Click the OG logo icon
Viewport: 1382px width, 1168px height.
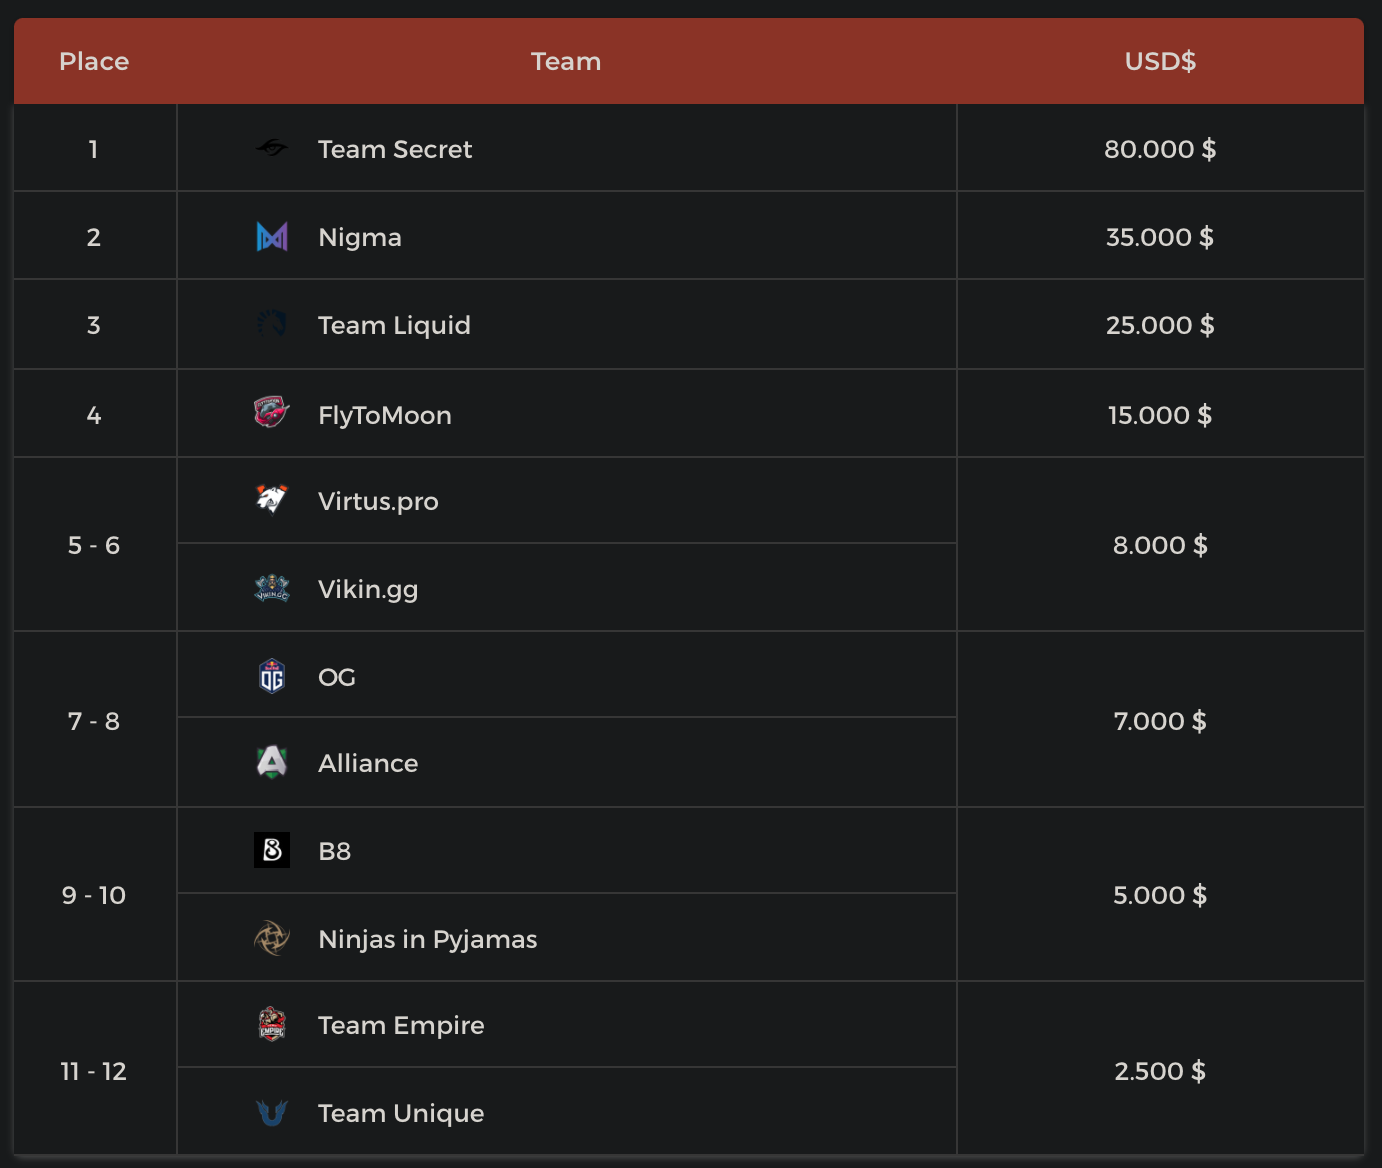[x=271, y=677]
